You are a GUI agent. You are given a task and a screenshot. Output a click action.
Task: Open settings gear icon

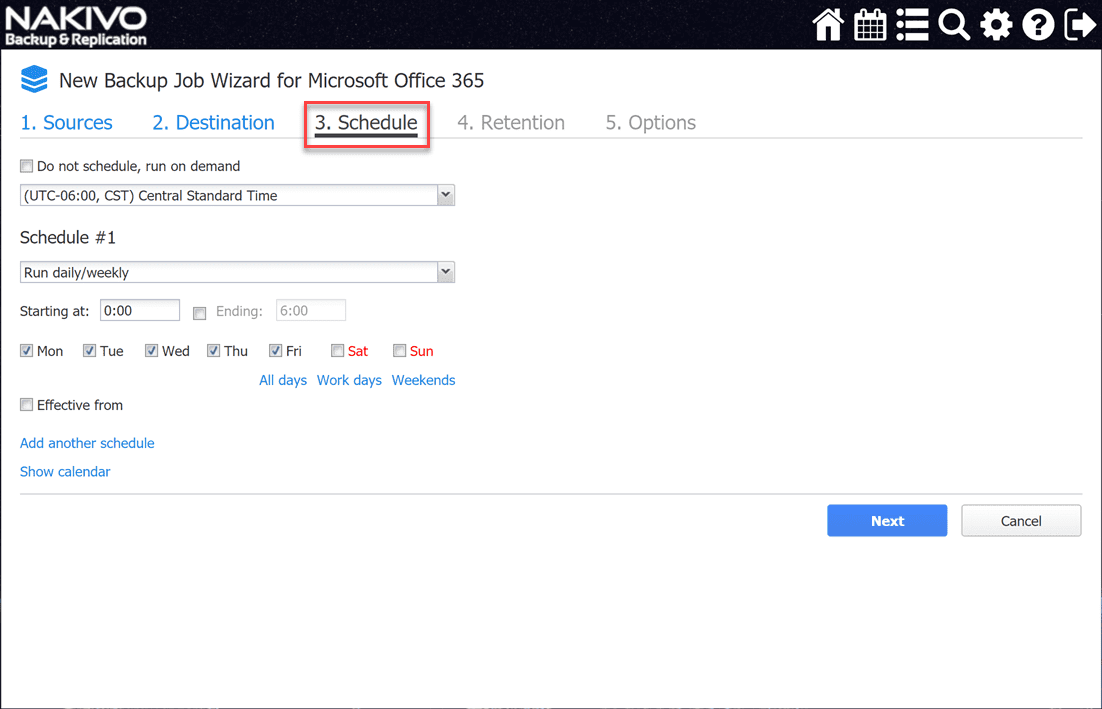(x=996, y=25)
